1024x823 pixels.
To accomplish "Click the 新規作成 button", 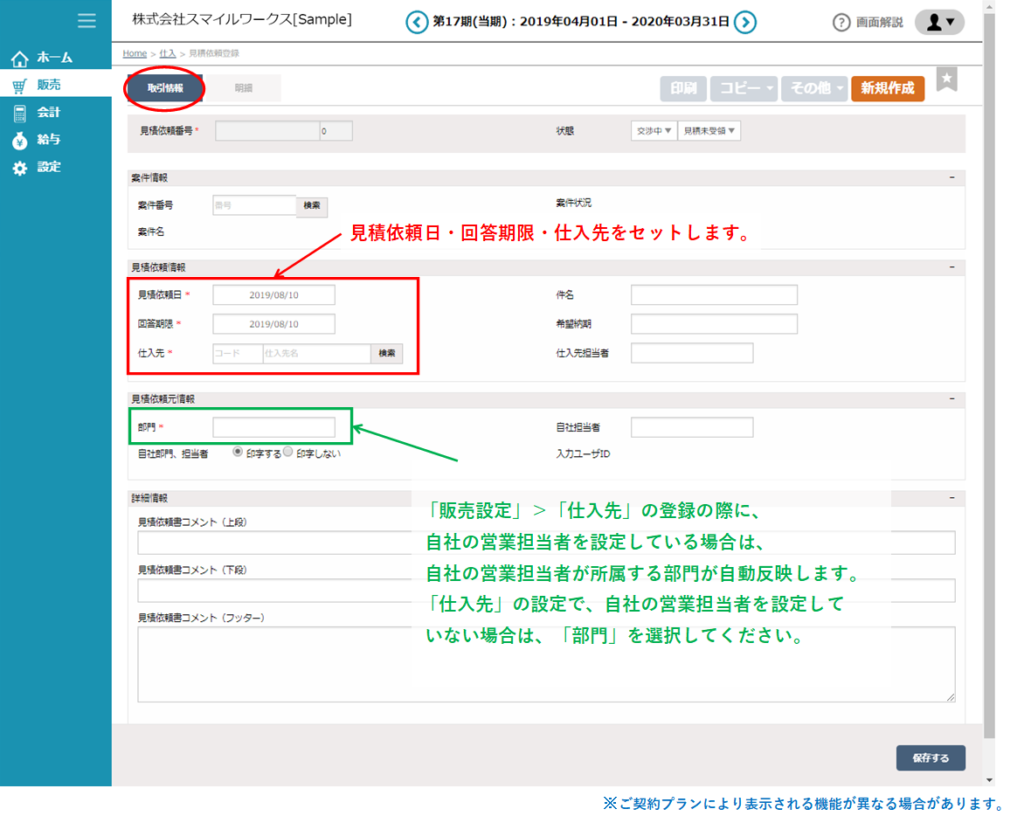I will point(887,88).
